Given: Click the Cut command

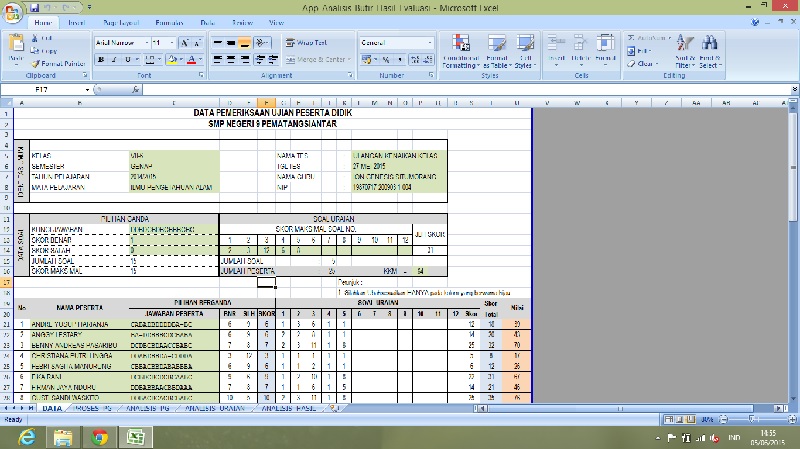Looking at the screenshot, I should coord(42,38).
